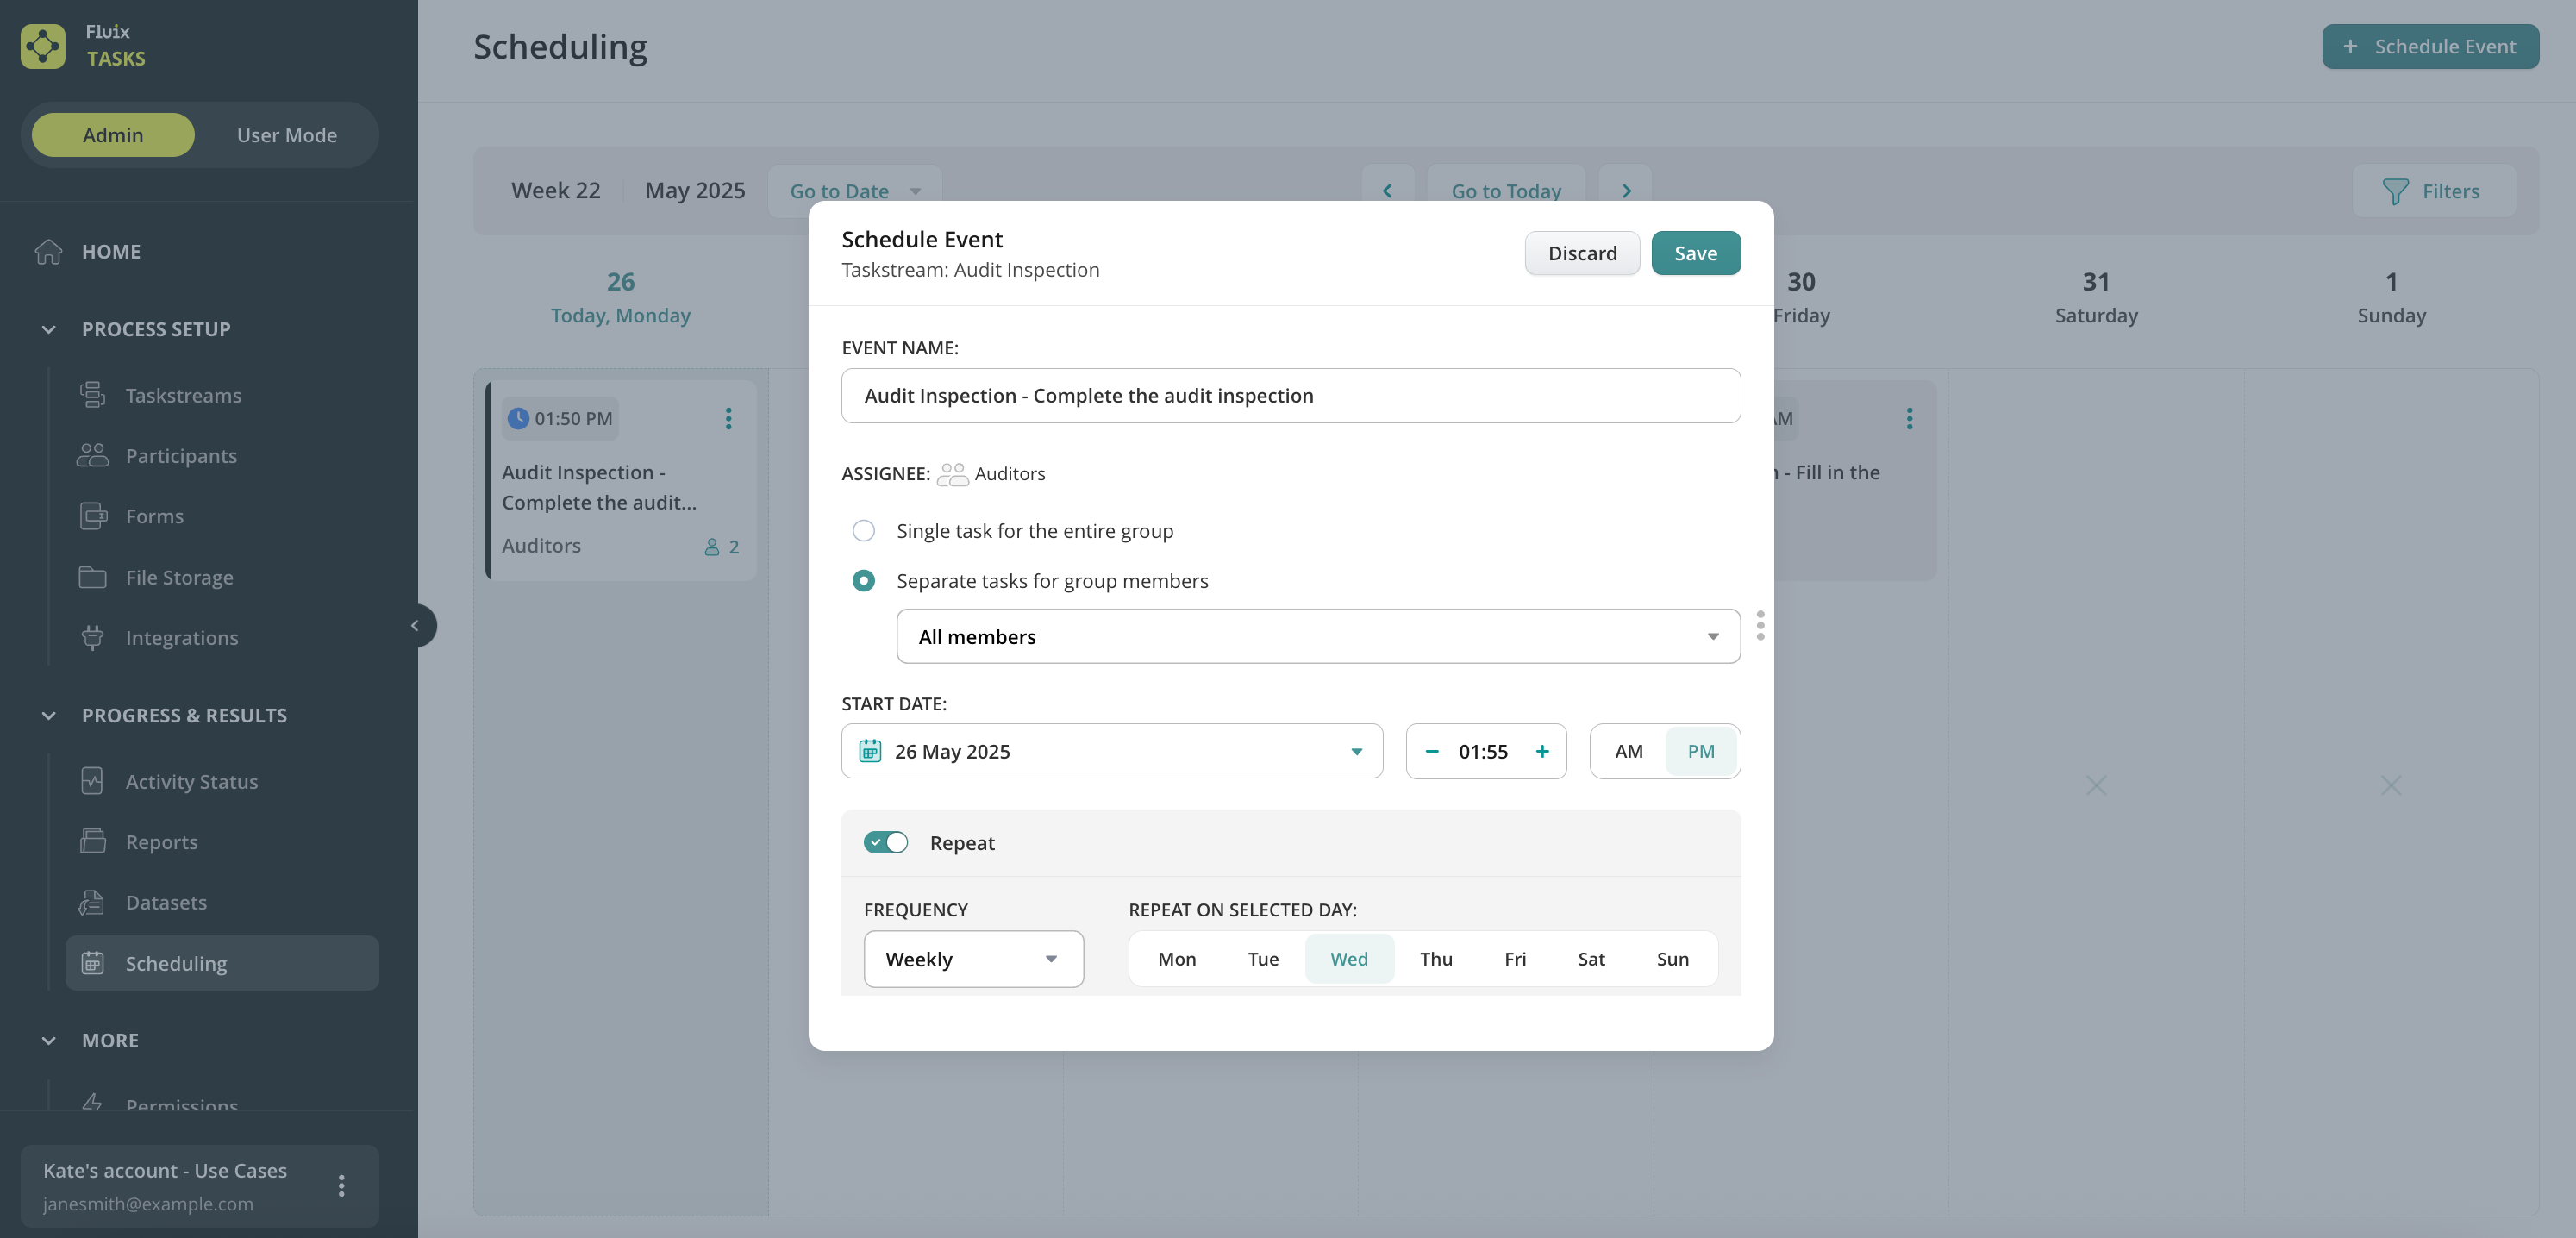Screen dimensions: 2576x1238
Task: Toggle the Repeat switch off
Action: 886,843
